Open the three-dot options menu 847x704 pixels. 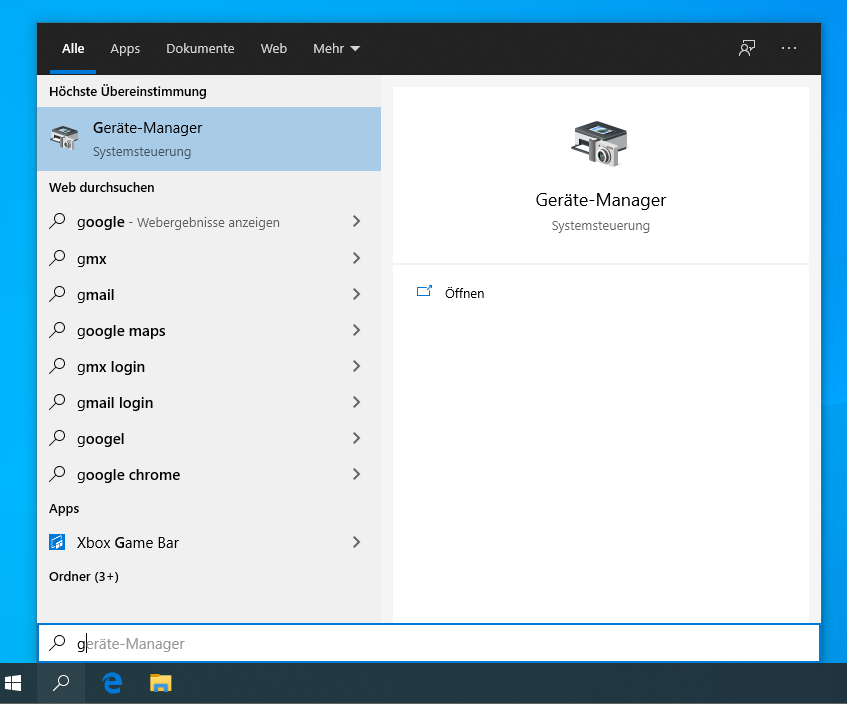[789, 48]
